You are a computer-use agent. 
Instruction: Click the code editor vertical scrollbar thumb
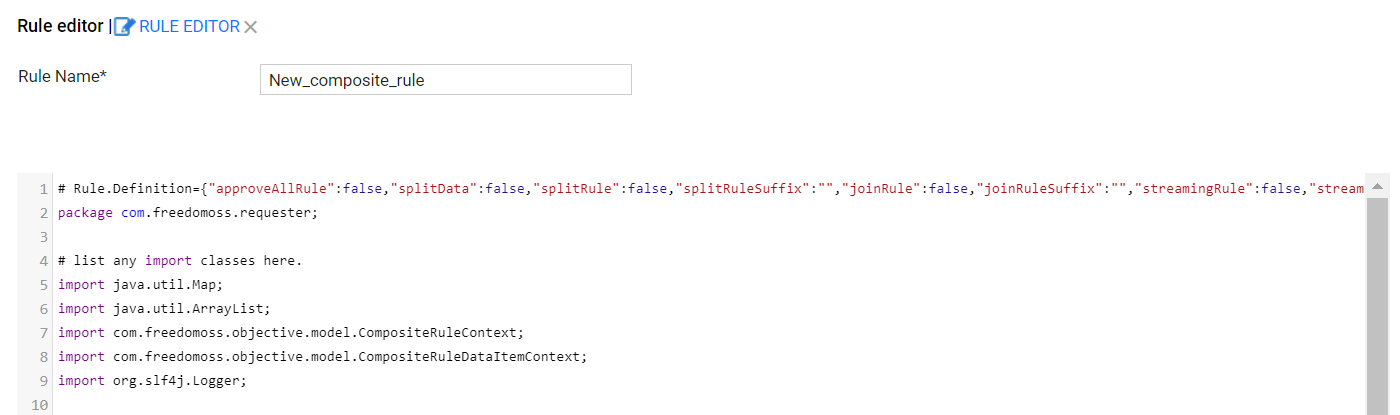pos(1377,305)
